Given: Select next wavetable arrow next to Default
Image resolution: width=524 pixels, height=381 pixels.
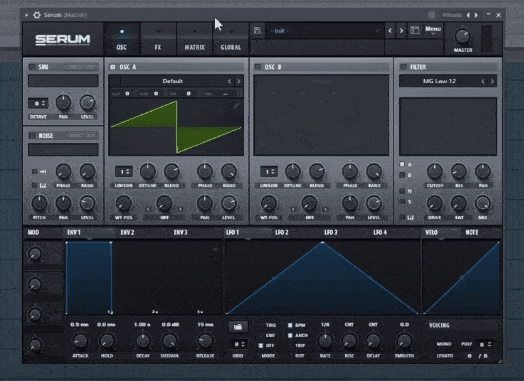Looking at the screenshot, I should [239, 81].
